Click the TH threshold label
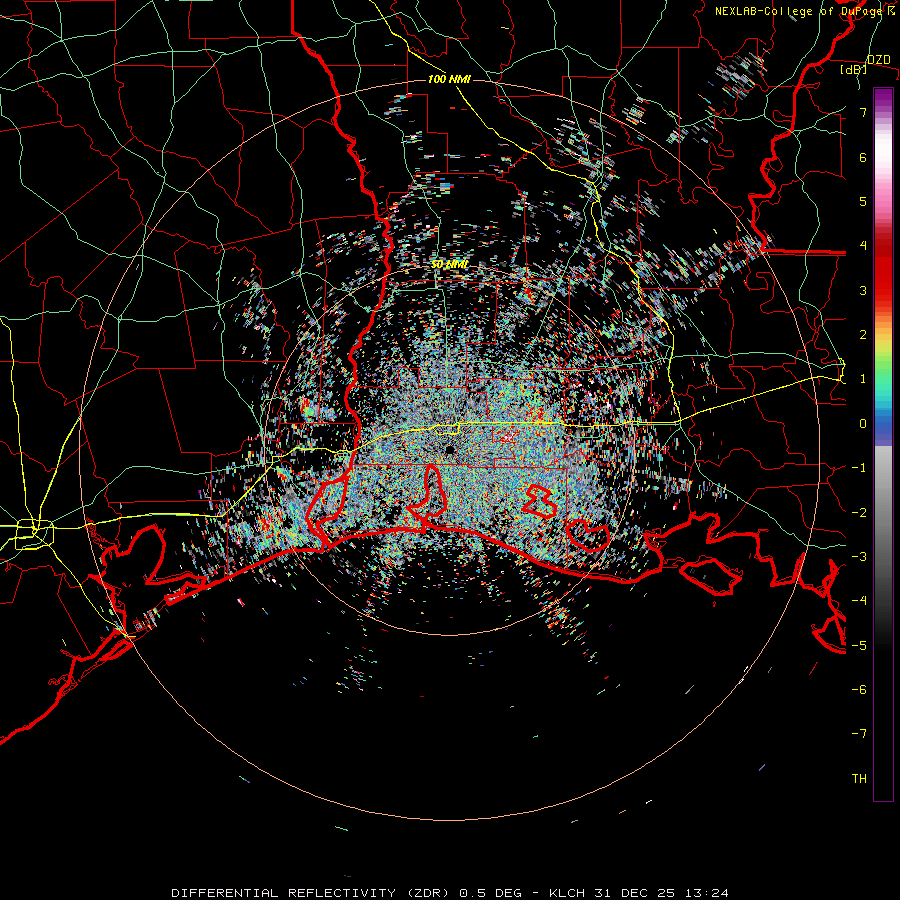This screenshot has width=900, height=900. (x=859, y=779)
